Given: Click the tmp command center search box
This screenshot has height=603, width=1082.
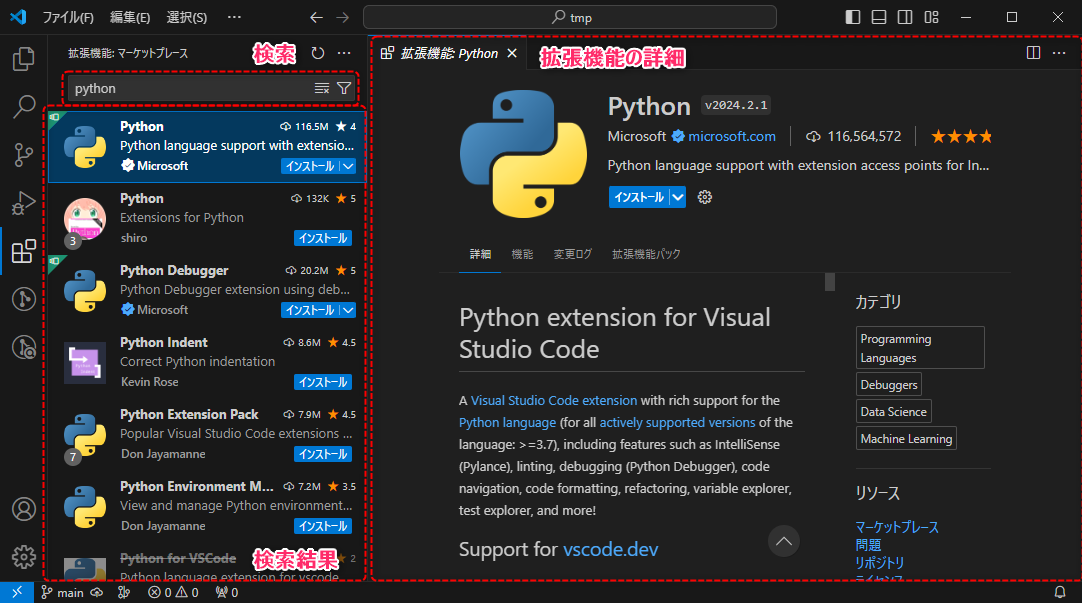Looking at the screenshot, I should coord(570,17).
